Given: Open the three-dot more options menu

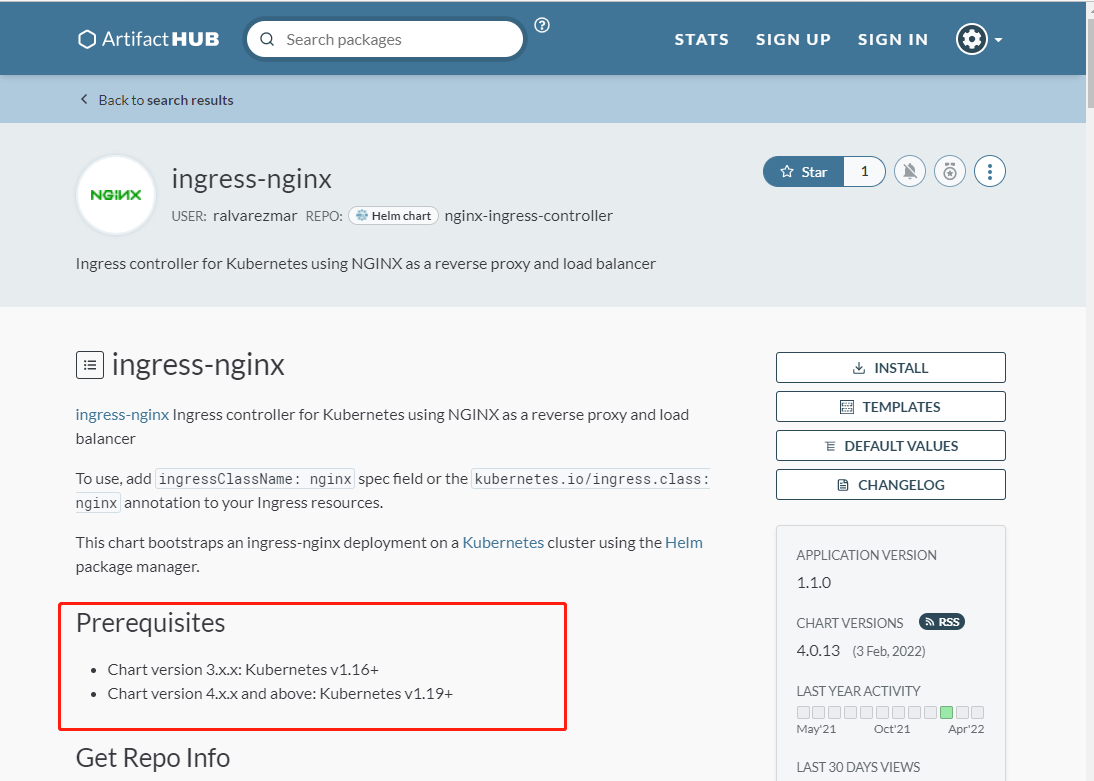Looking at the screenshot, I should [x=989, y=172].
